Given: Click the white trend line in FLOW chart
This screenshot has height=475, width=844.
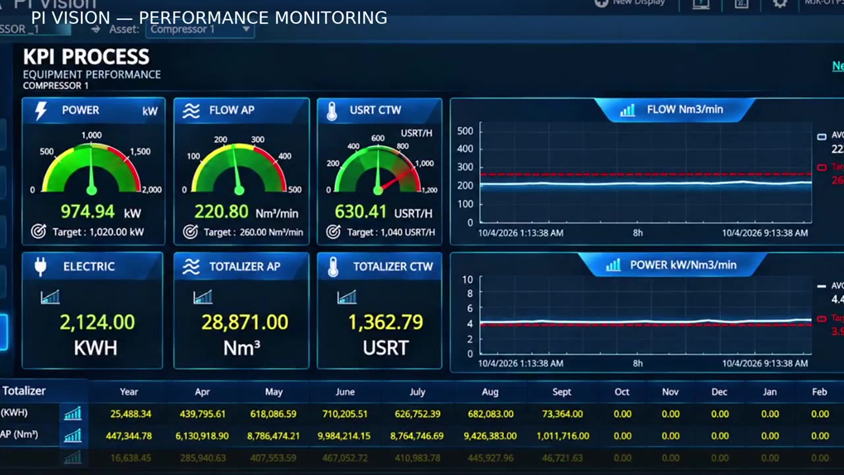Looking at the screenshot, I should point(646,184).
